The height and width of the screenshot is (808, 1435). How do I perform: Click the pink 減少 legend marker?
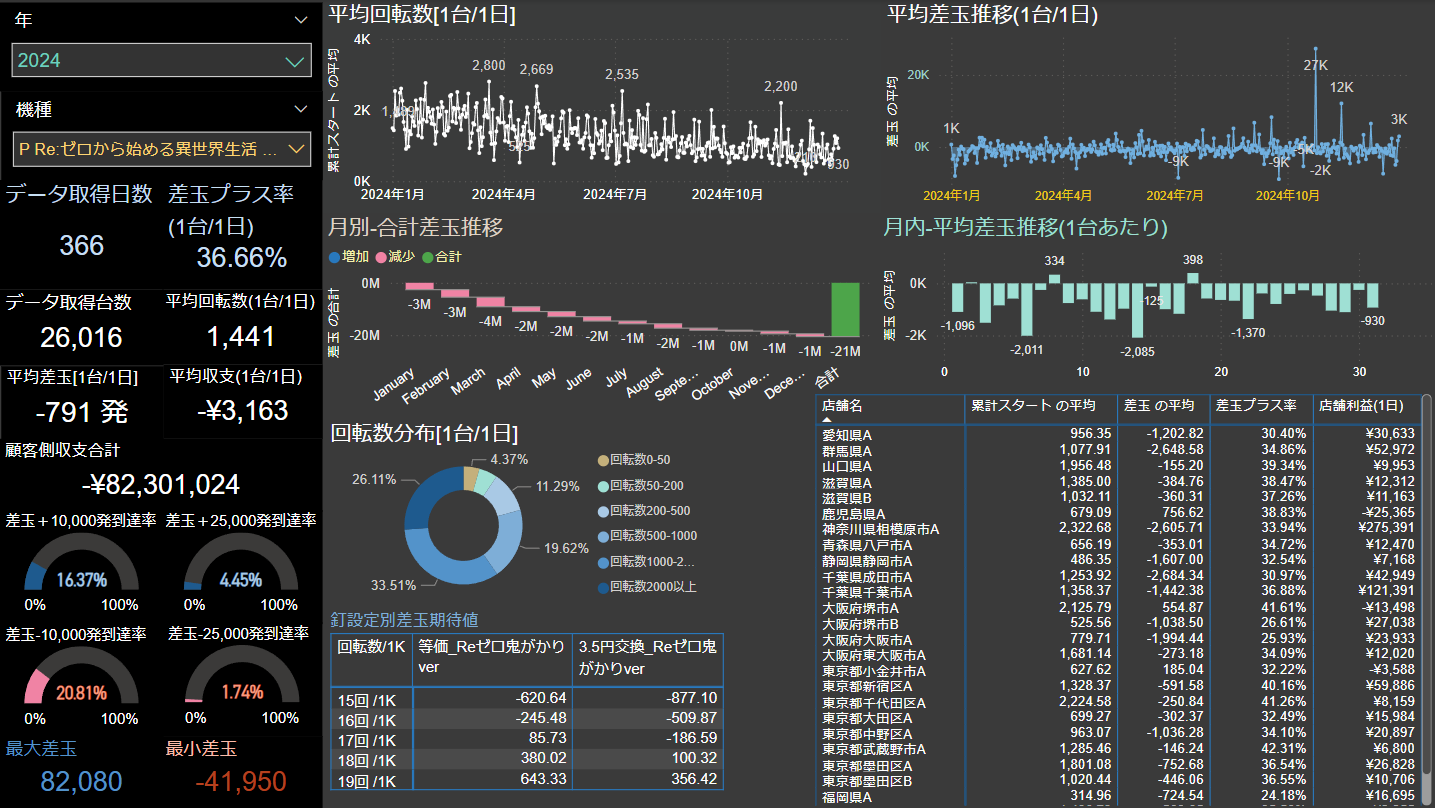click(381, 257)
